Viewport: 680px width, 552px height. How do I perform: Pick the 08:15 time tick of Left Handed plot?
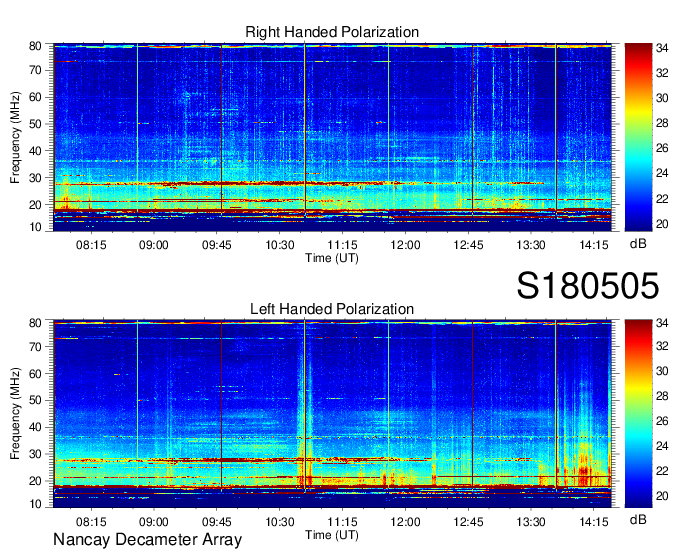(x=91, y=522)
